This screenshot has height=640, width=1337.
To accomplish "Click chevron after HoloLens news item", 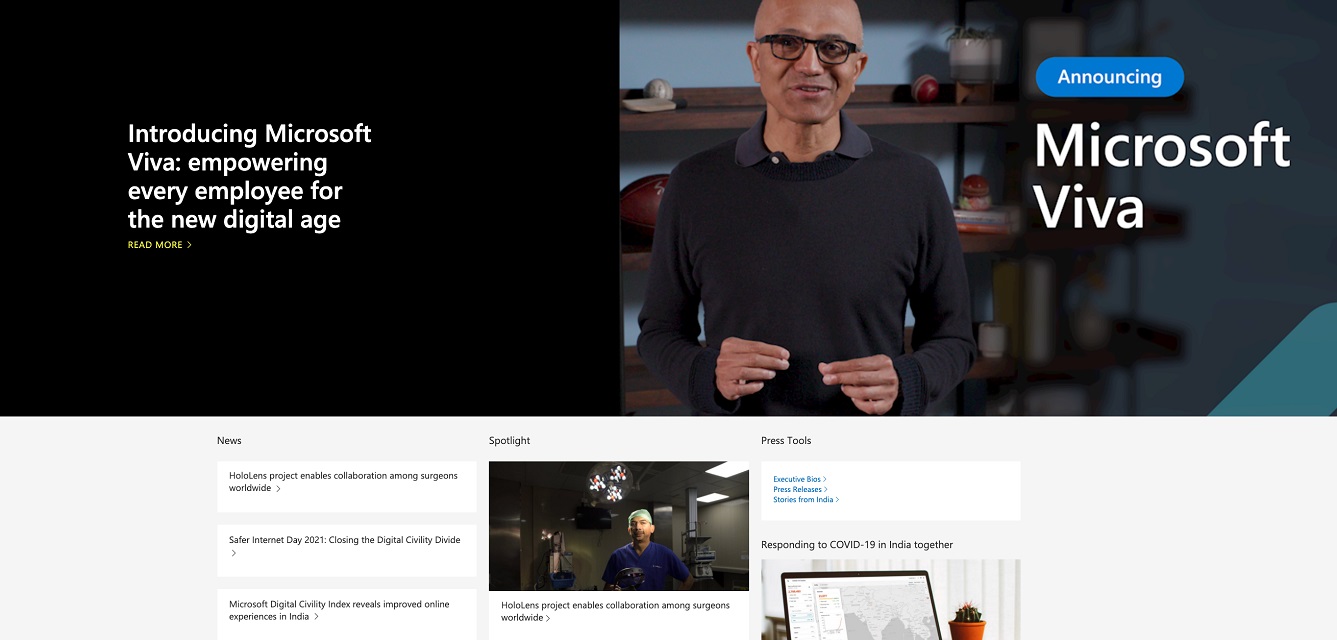I will point(278,489).
